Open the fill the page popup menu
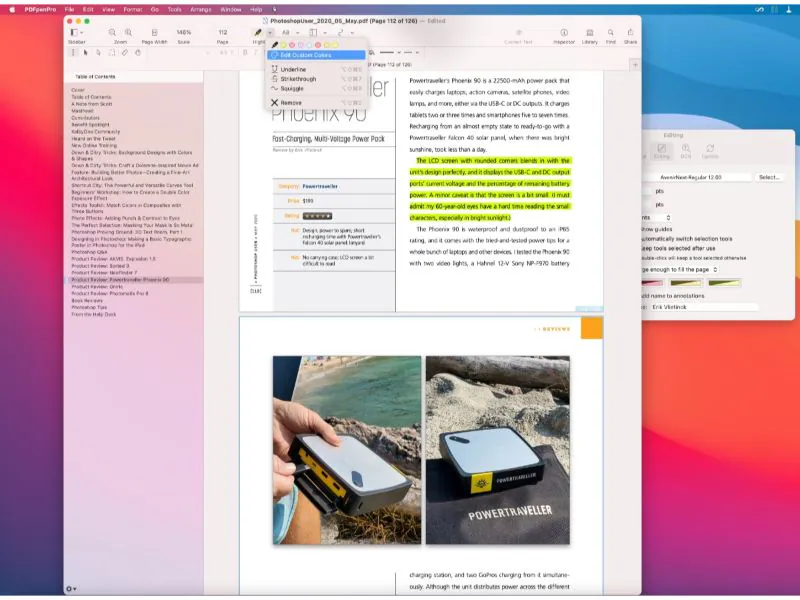 679,269
